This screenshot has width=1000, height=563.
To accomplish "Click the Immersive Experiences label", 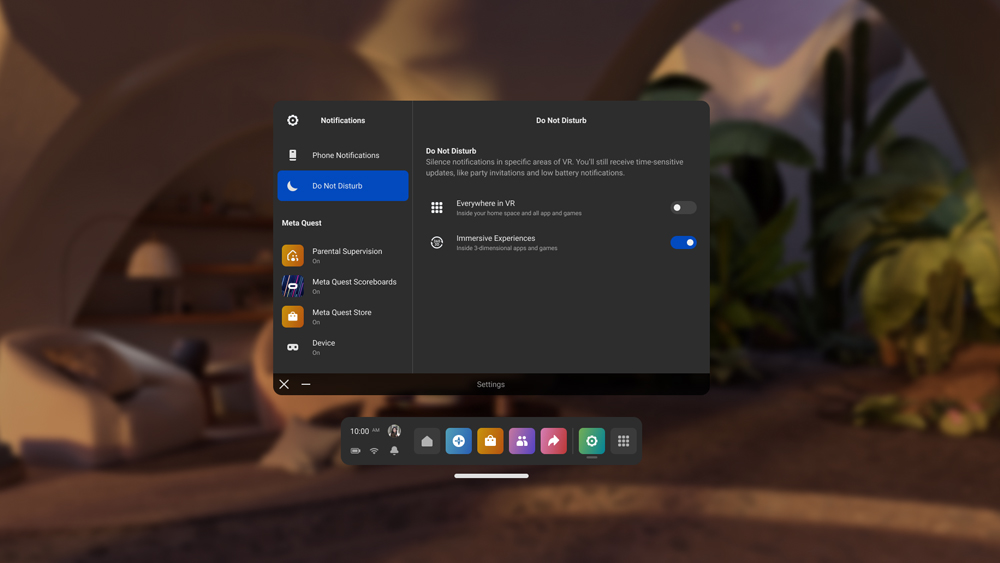I will tap(496, 238).
